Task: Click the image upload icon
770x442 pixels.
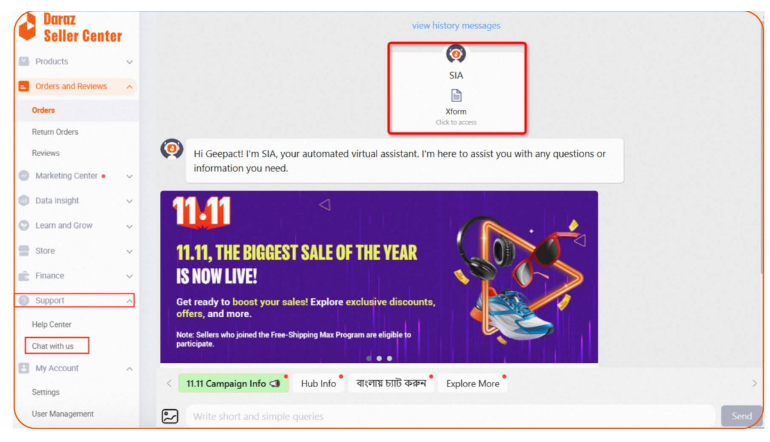Action: click(170, 416)
